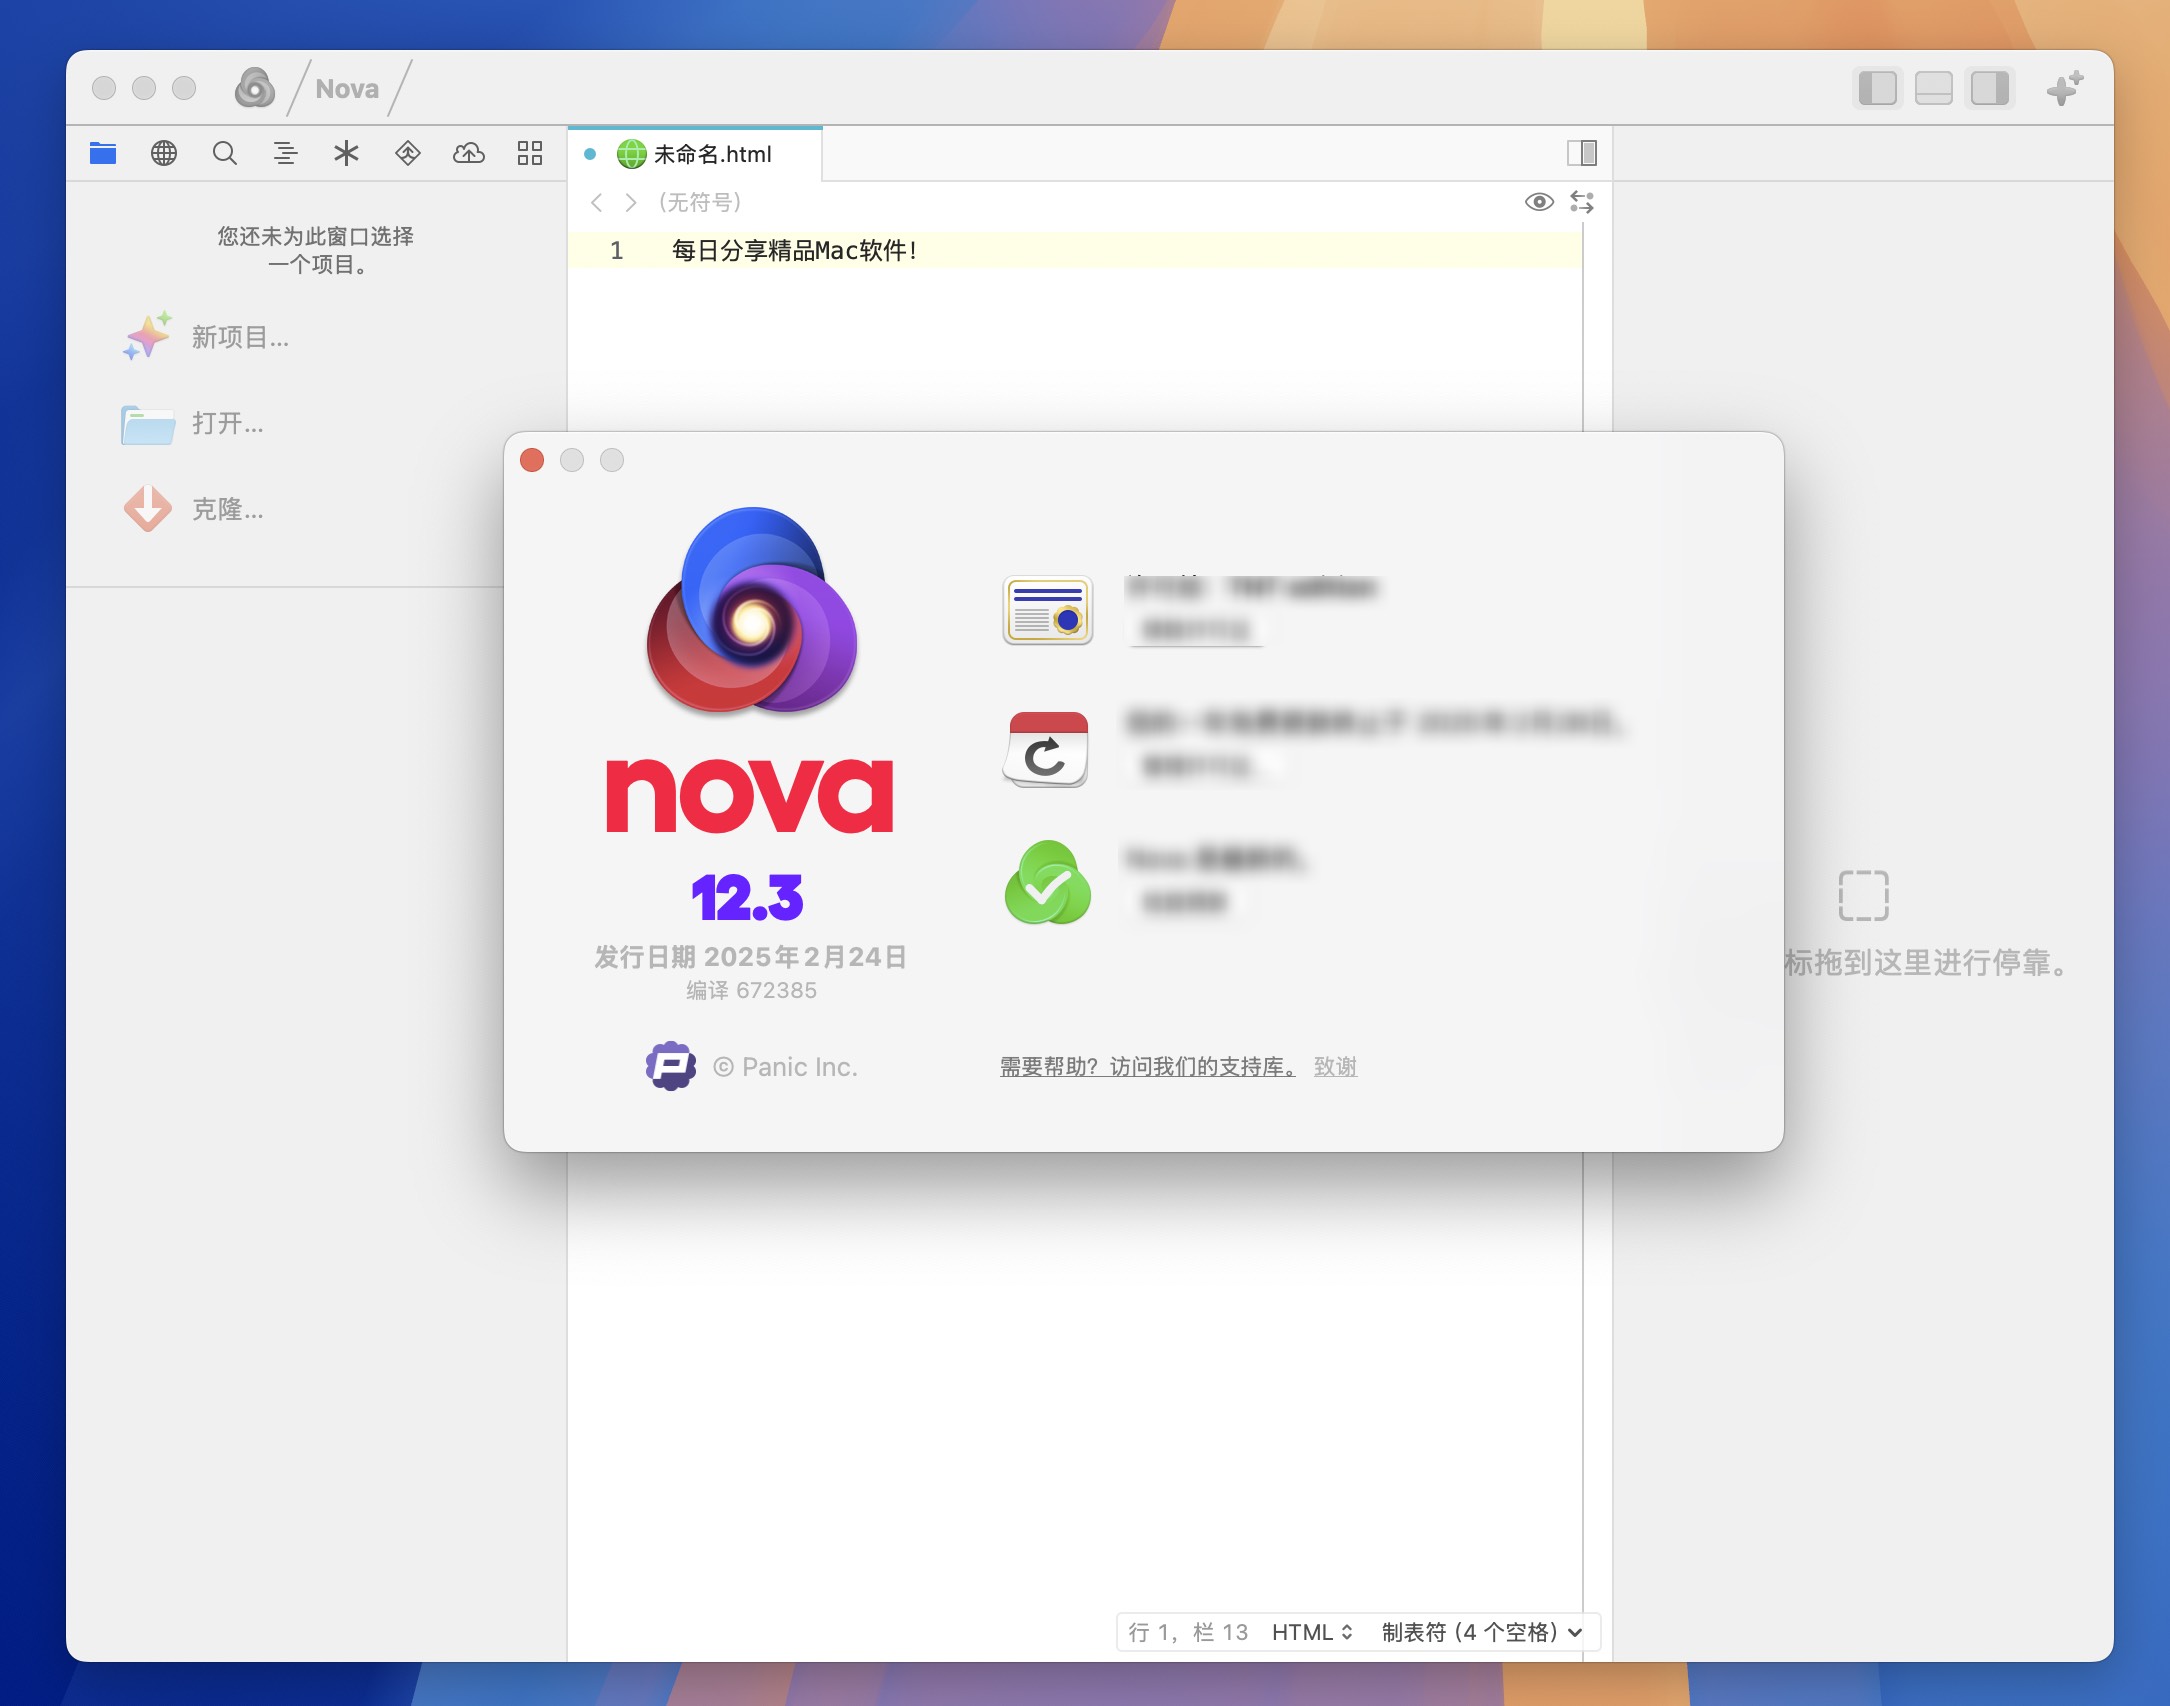Click the sparkle add button in titlebar
Viewport: 2170px width, 1706px height.
tap(2064, 88)
